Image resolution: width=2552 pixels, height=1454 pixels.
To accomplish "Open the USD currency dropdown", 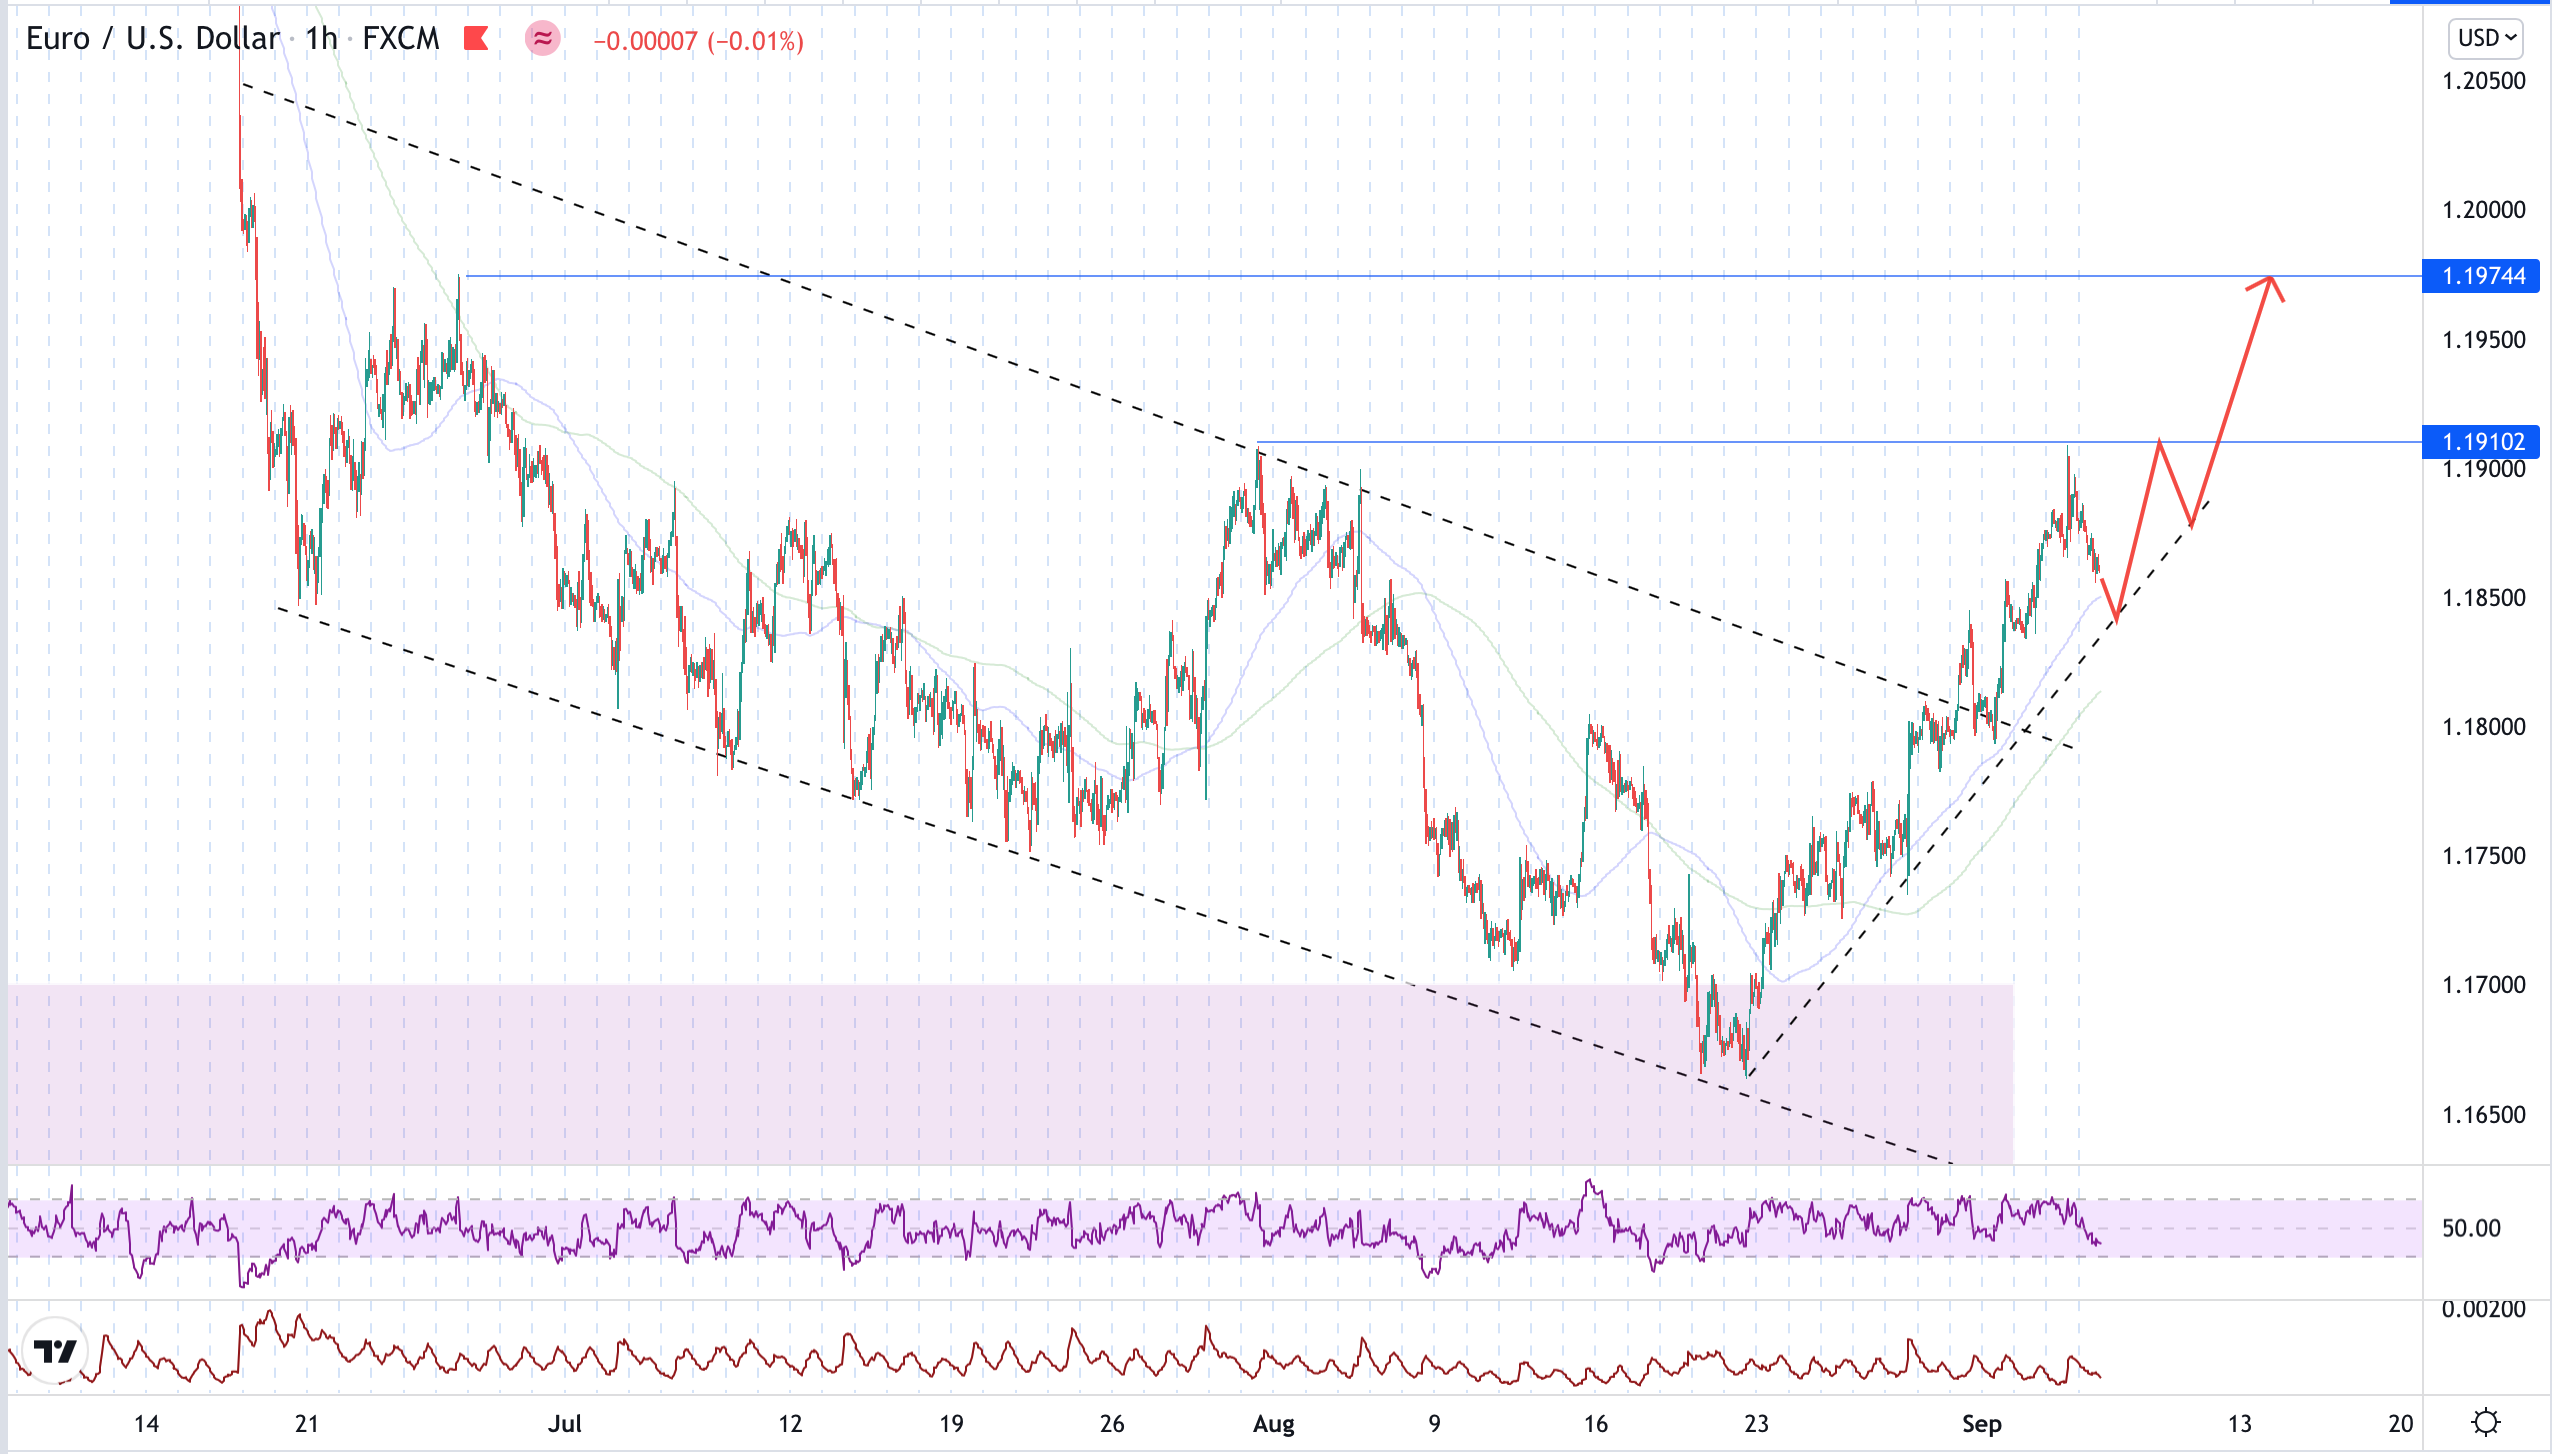I will pyautogui.click(x=2486, y=38).
